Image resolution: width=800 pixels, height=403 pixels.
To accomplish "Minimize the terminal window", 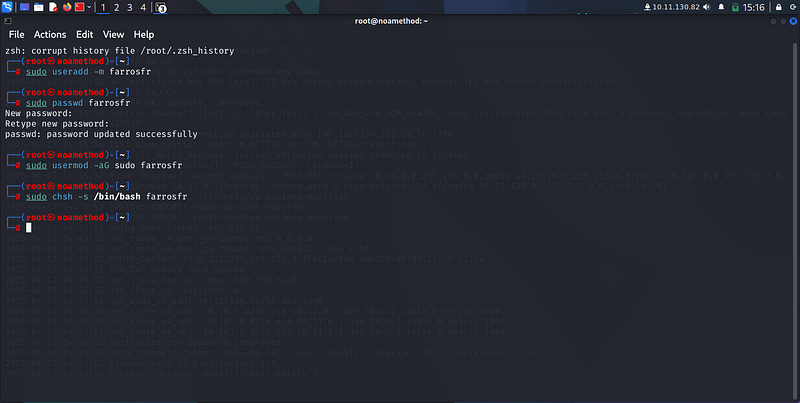I will click(x=773, y=21).
